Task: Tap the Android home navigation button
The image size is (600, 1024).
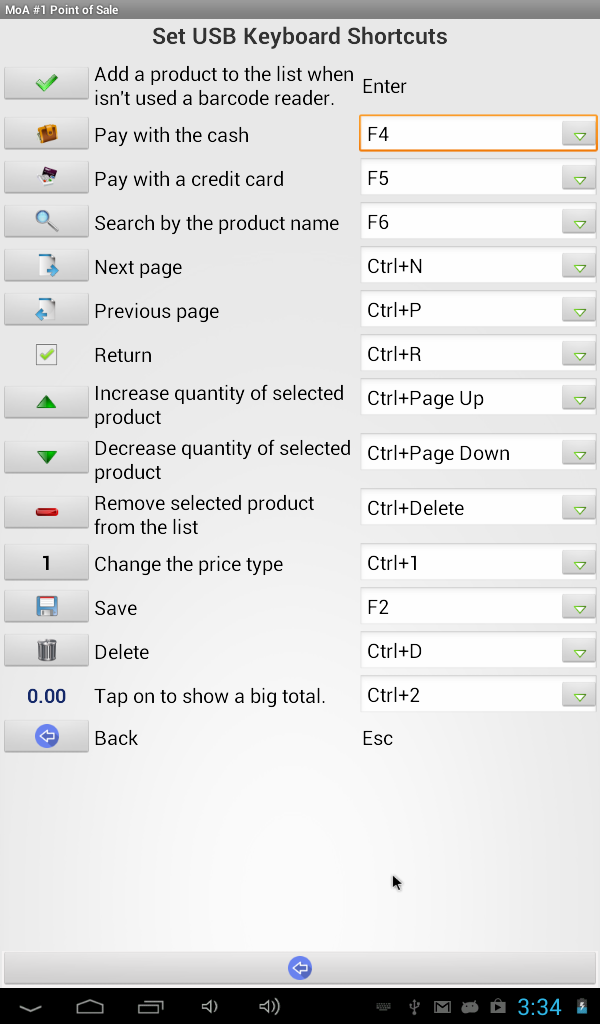Action: (90, 1006)
